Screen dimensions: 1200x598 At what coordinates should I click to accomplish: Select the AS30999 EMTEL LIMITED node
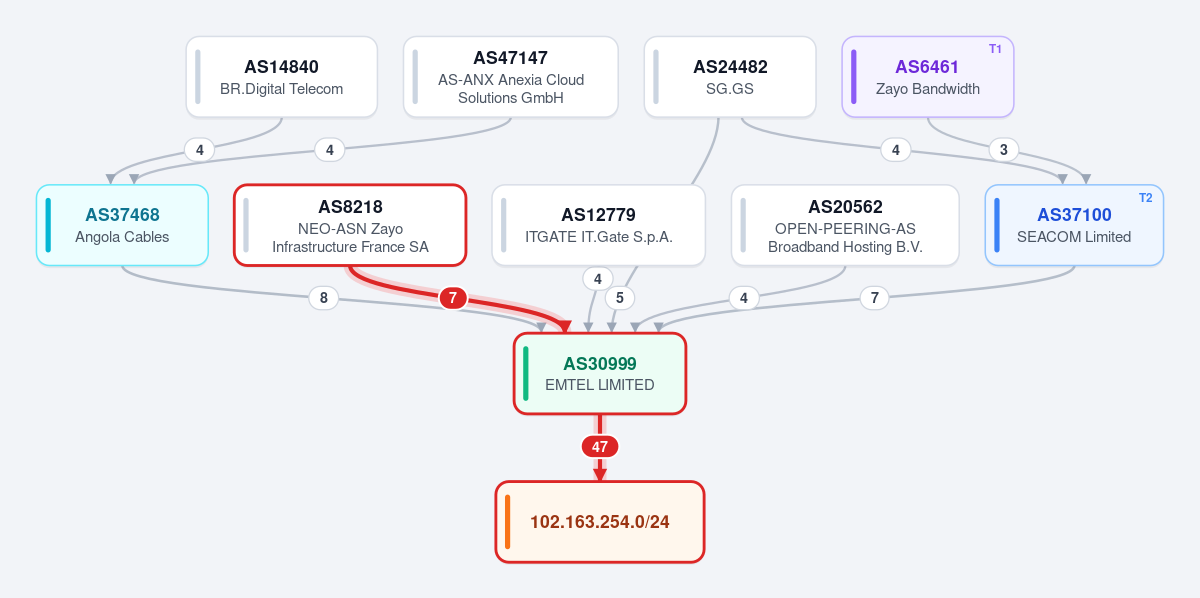click(x=600, y=373)
